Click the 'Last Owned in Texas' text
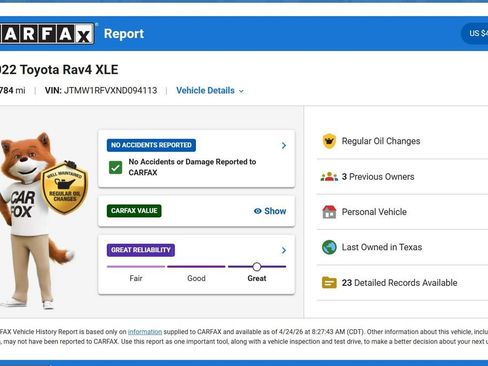 382,247
